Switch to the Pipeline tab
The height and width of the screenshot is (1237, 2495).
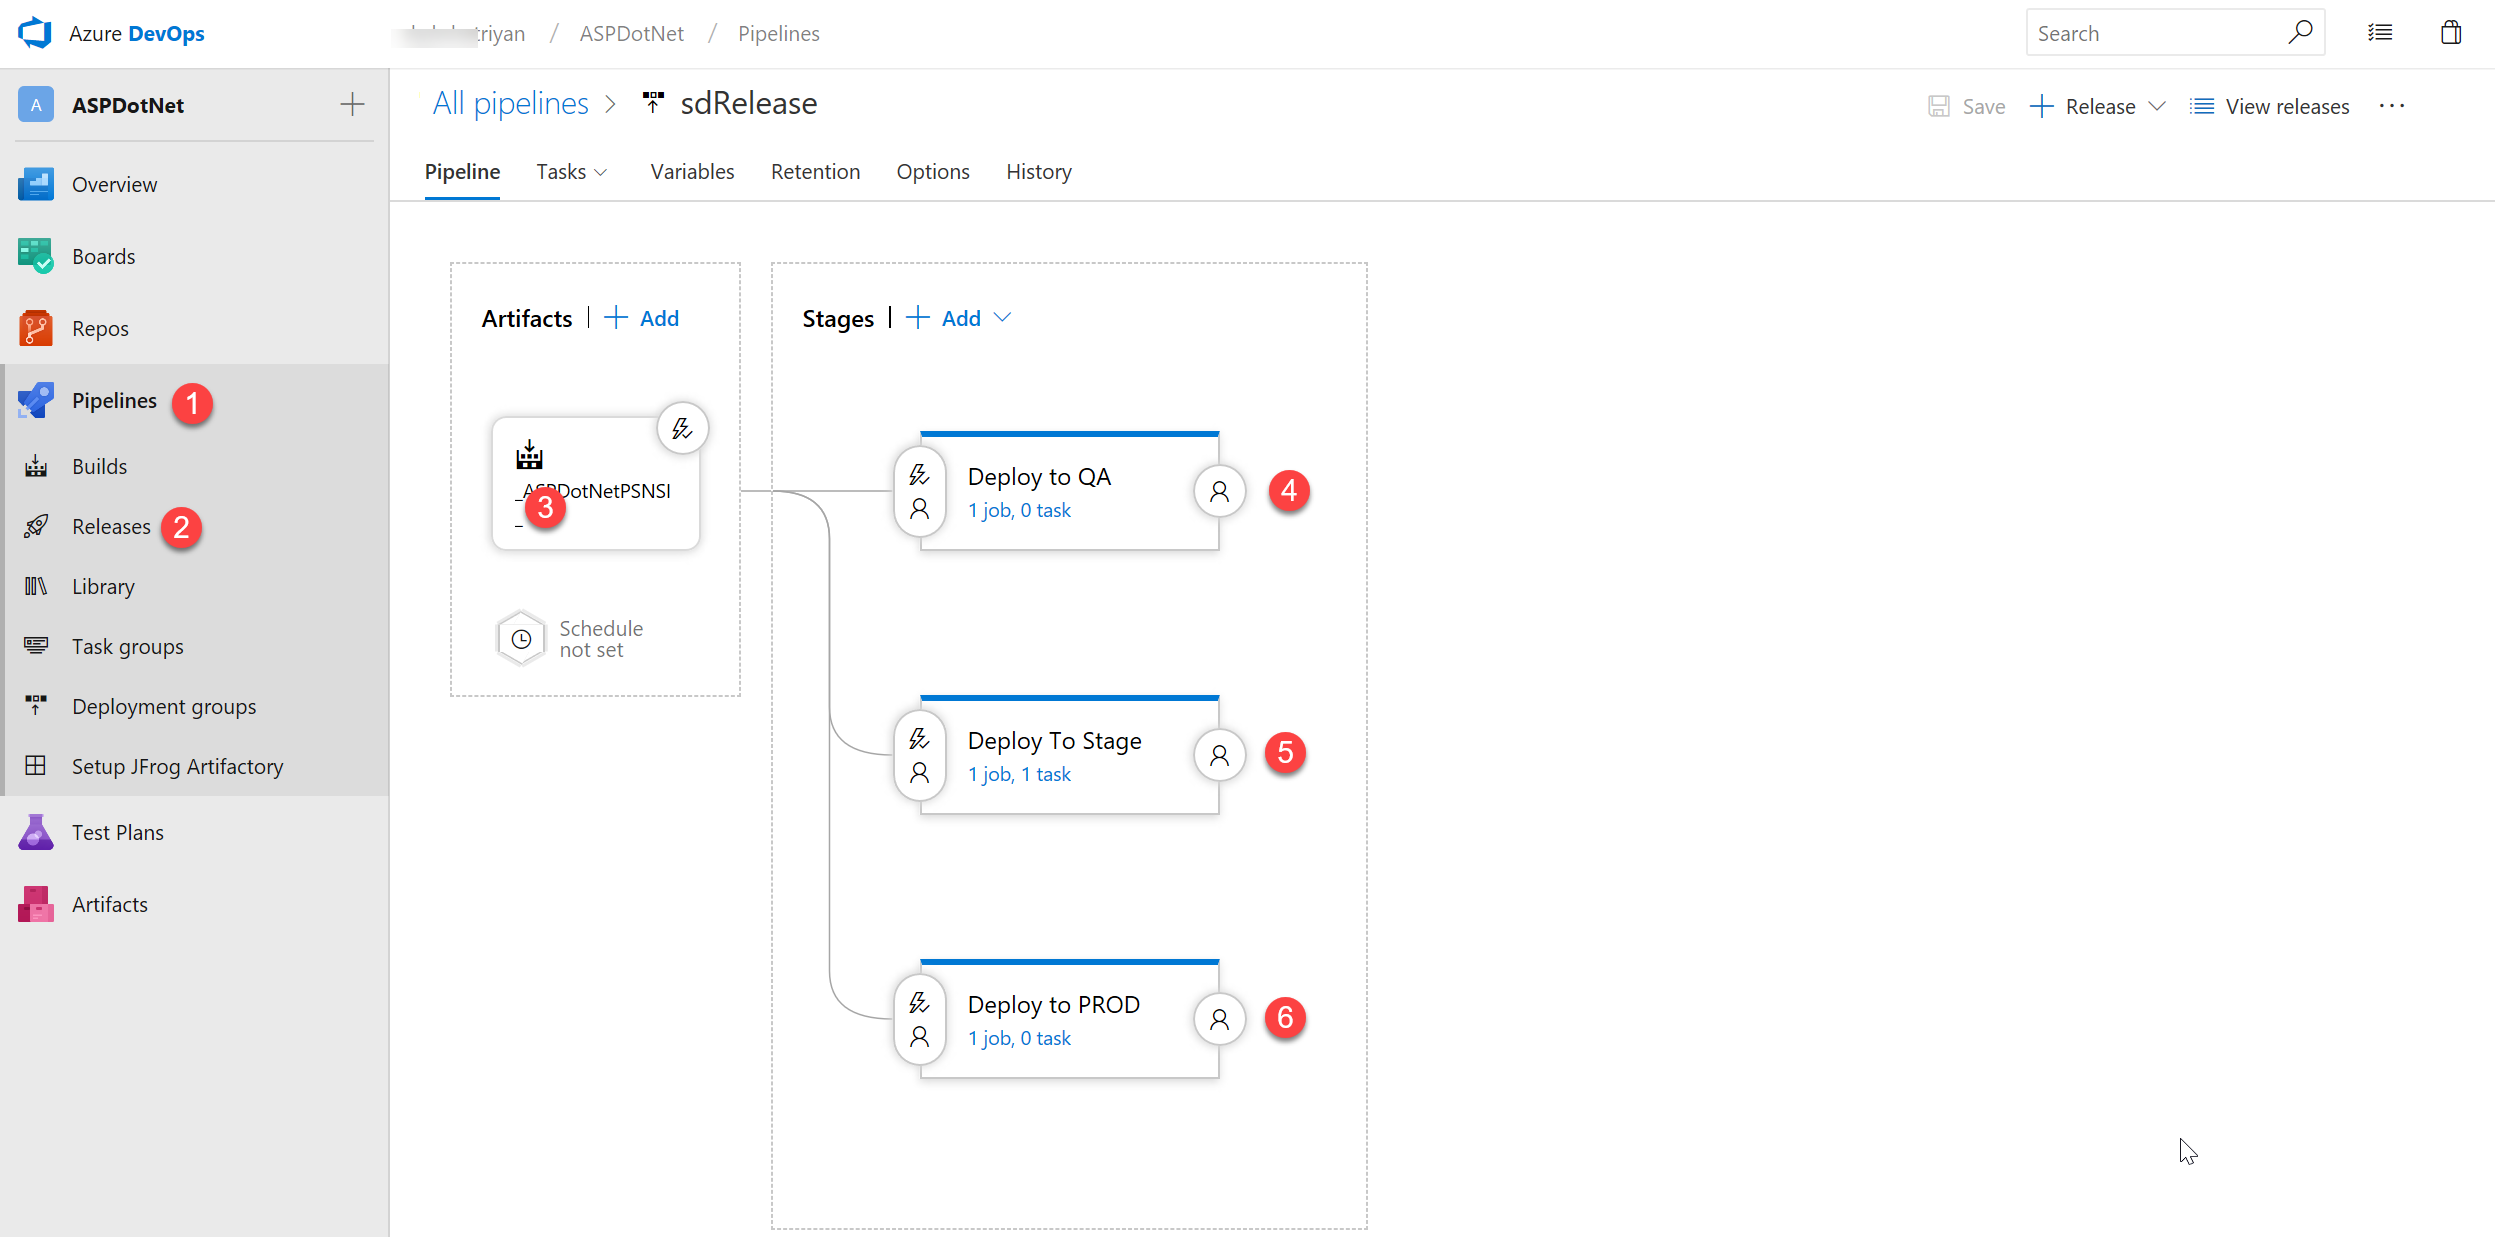[x=462, y=172]
